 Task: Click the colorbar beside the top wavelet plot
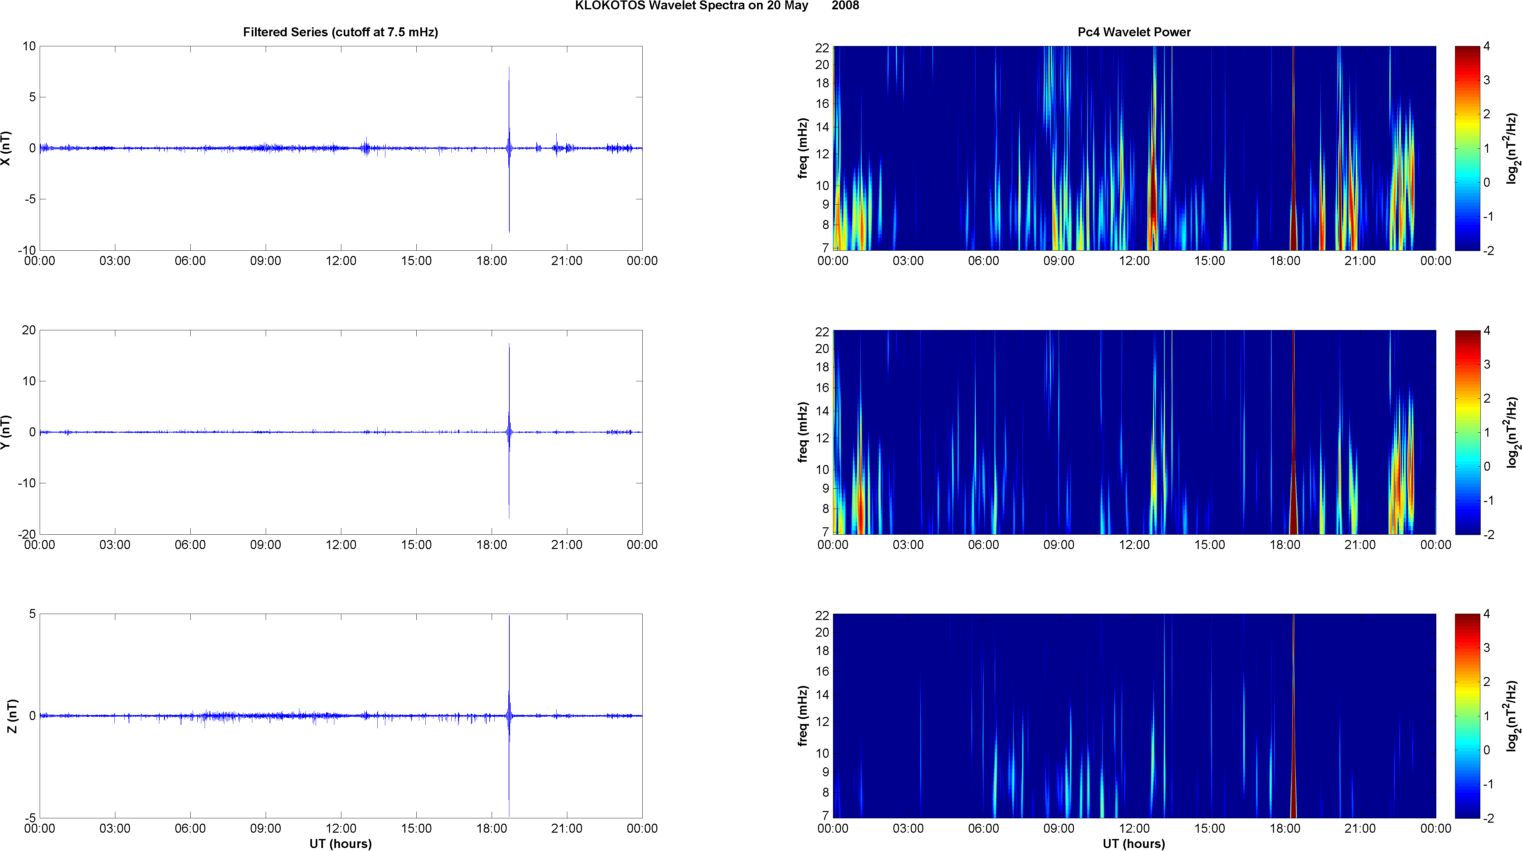[x=1466, y=148]
